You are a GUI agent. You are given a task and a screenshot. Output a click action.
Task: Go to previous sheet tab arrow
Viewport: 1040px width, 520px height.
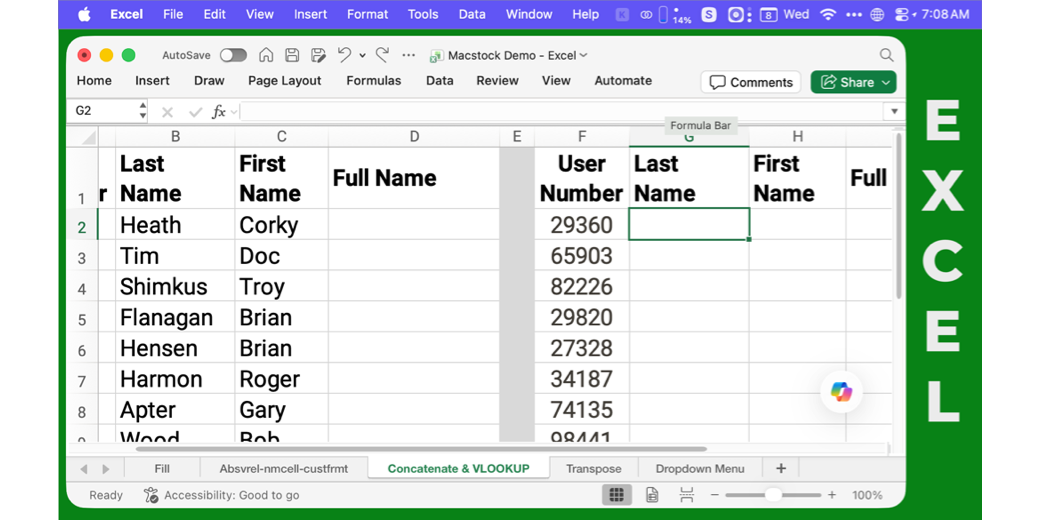pyautogui.click(x=84, y=469)
